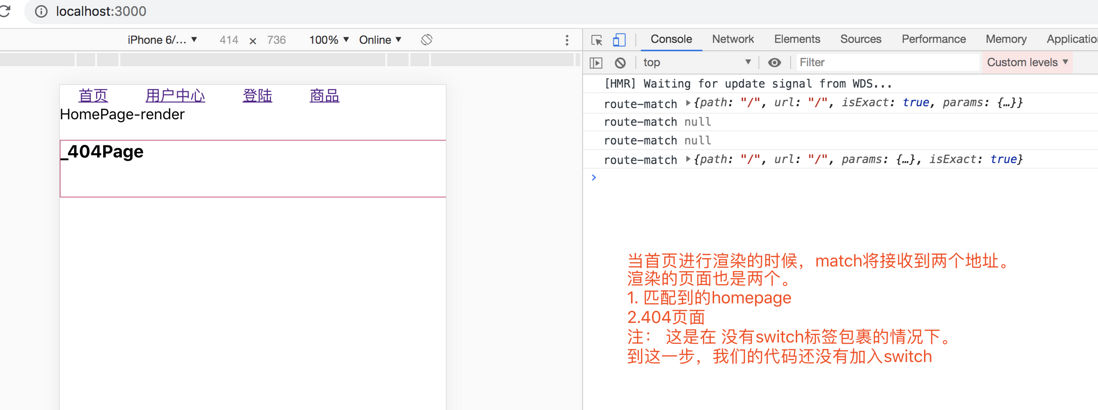
Task: Click the clear console icon
Action: pos(620,62)
